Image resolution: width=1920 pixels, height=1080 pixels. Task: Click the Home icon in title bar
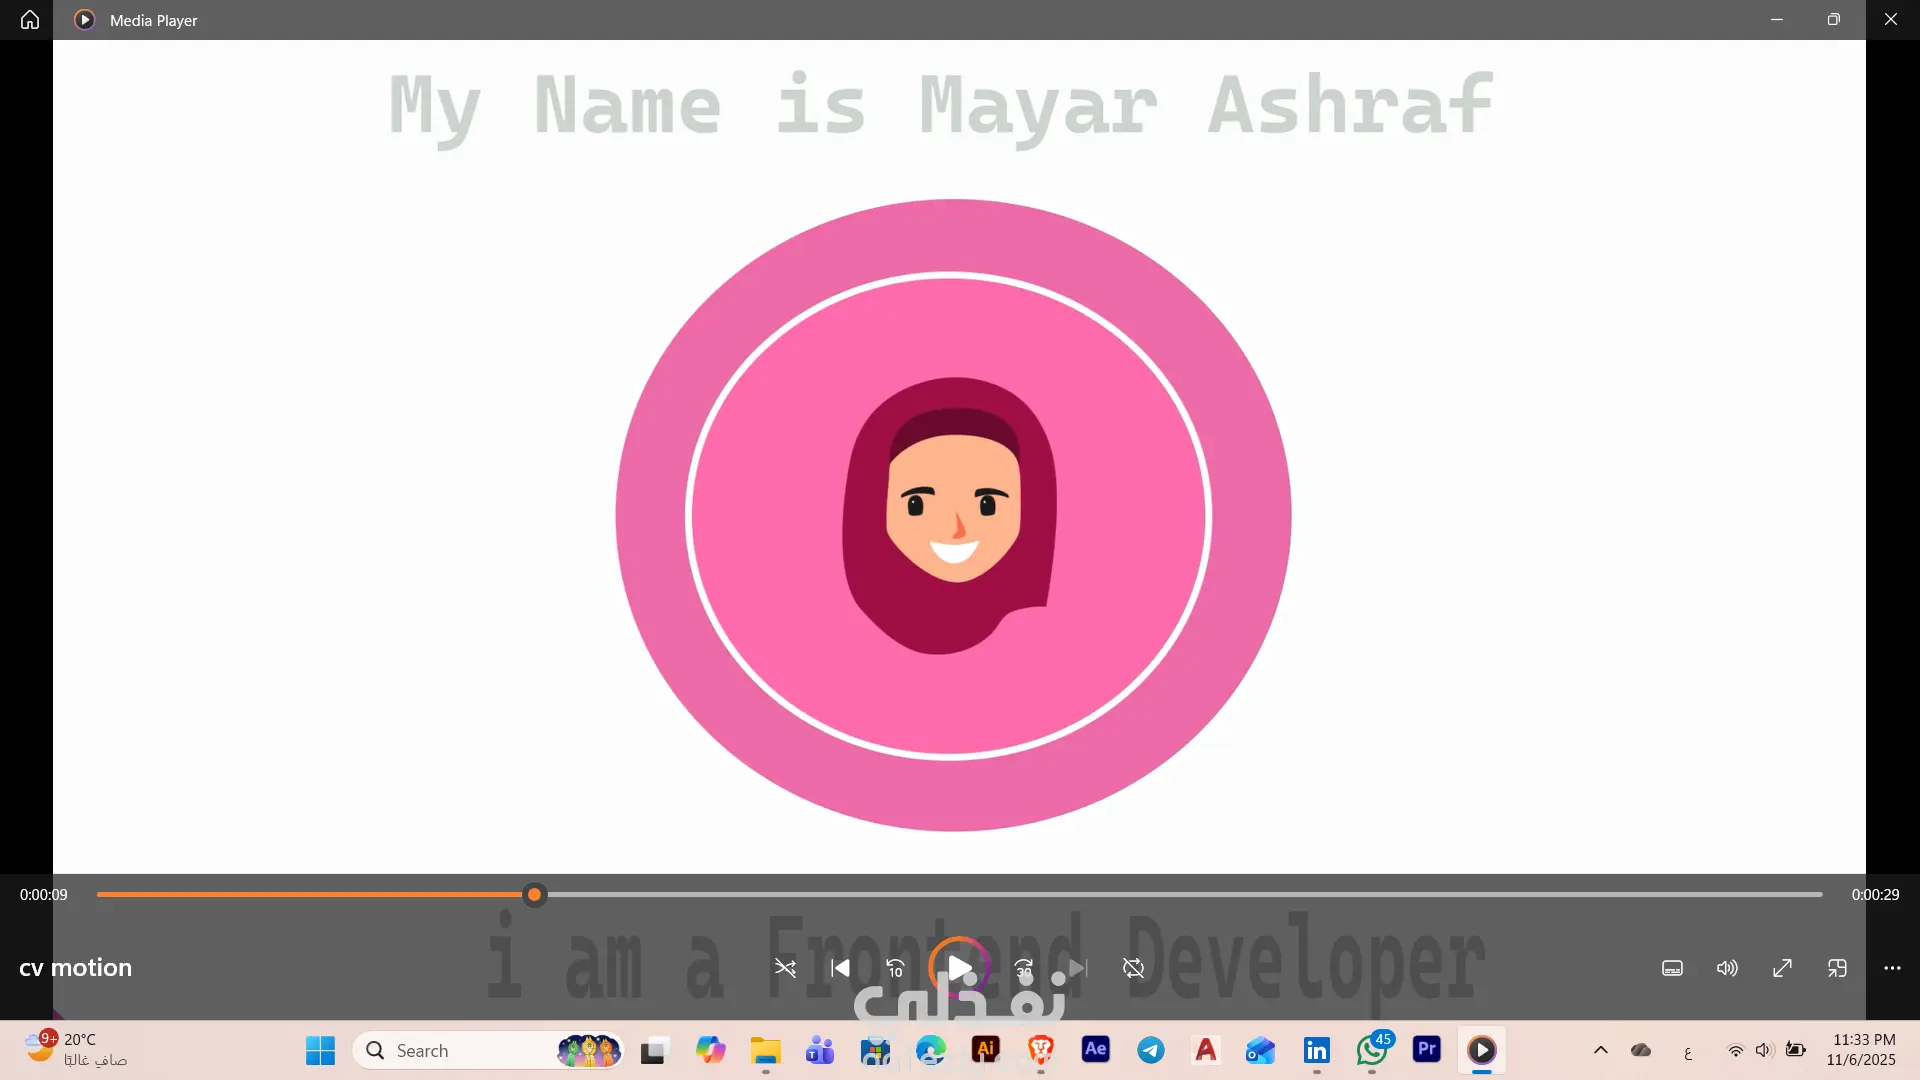[x=30, y=20]
